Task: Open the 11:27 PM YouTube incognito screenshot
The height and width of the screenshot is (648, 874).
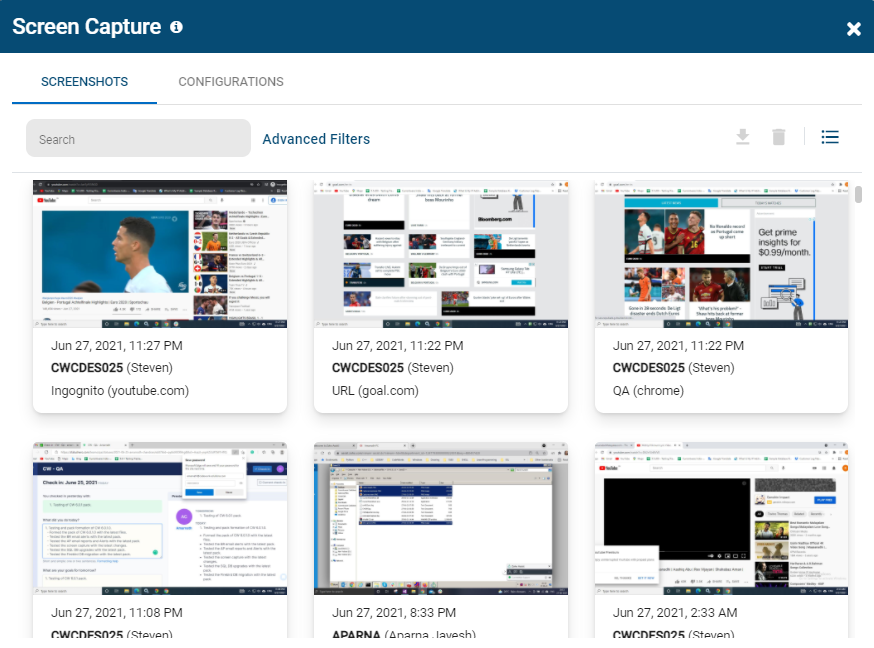Action: pyautogui.click(x=160, y=253)
